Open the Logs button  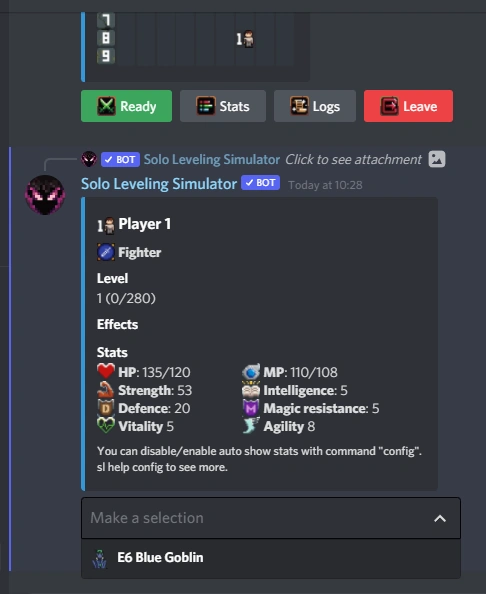(315, 106)
